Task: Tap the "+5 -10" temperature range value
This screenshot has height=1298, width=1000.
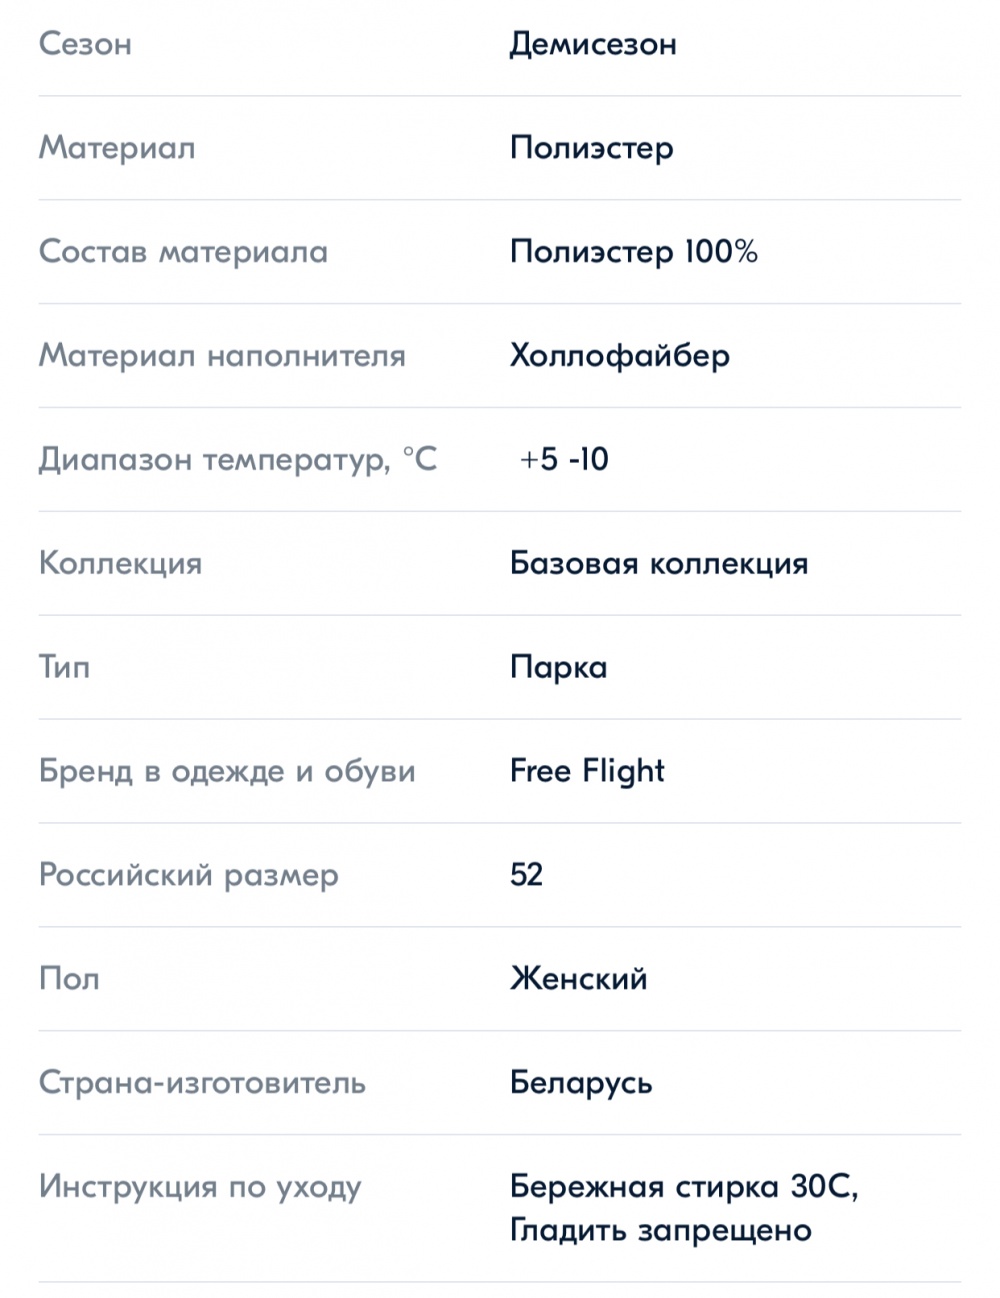Action: [564, 460]
